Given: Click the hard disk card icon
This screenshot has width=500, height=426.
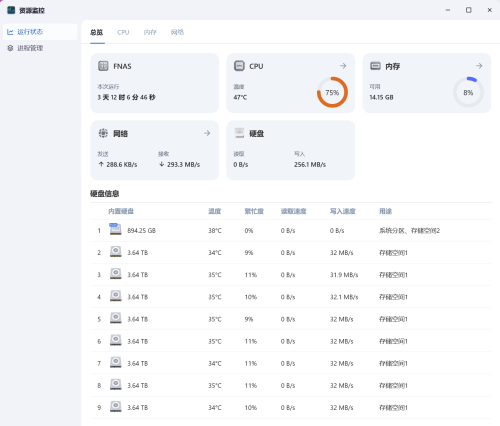Looking at the screenshot, I should coord(239,133).
